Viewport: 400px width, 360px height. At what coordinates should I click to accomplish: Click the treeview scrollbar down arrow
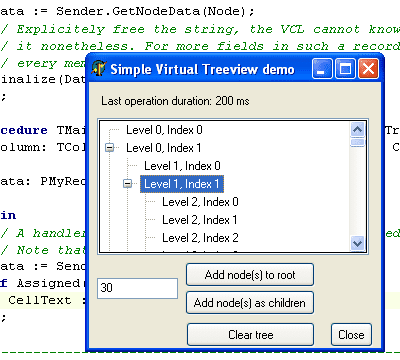[x=358, y=243]
